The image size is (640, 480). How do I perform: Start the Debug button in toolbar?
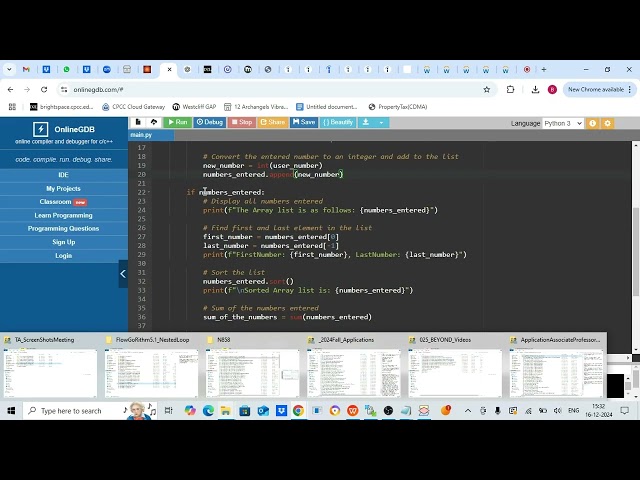coord(209,122)
